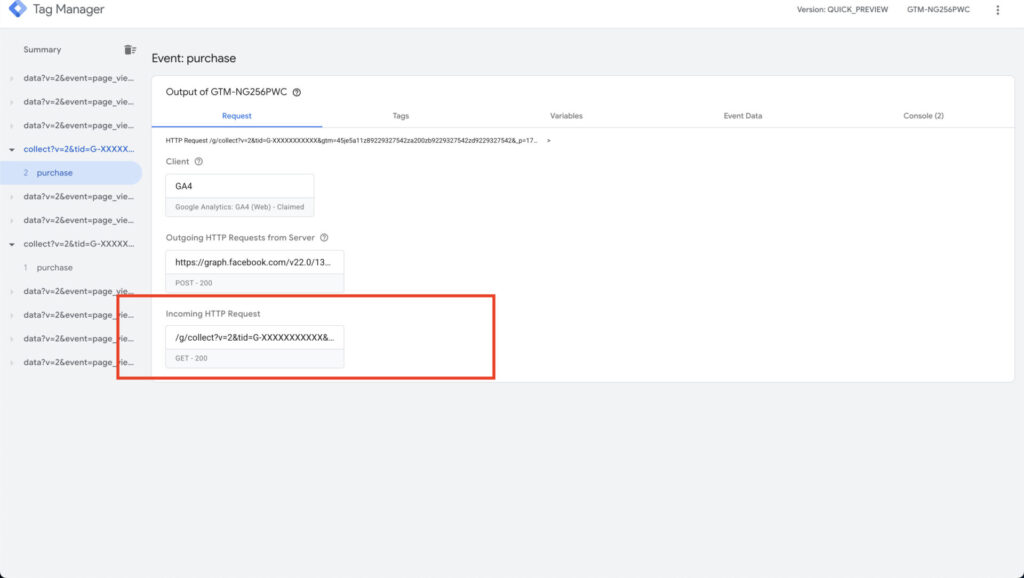Screen dimensions: 1024x578
Task: Click the Tag Manager logo icon
Action: point(17,10)
